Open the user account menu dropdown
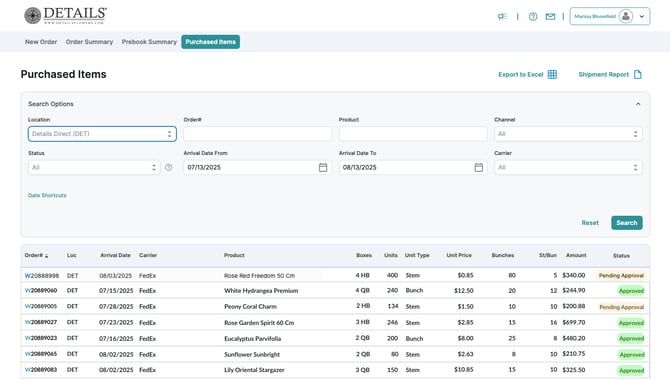This screenshot has height=380, width=670. pos(610,16)
